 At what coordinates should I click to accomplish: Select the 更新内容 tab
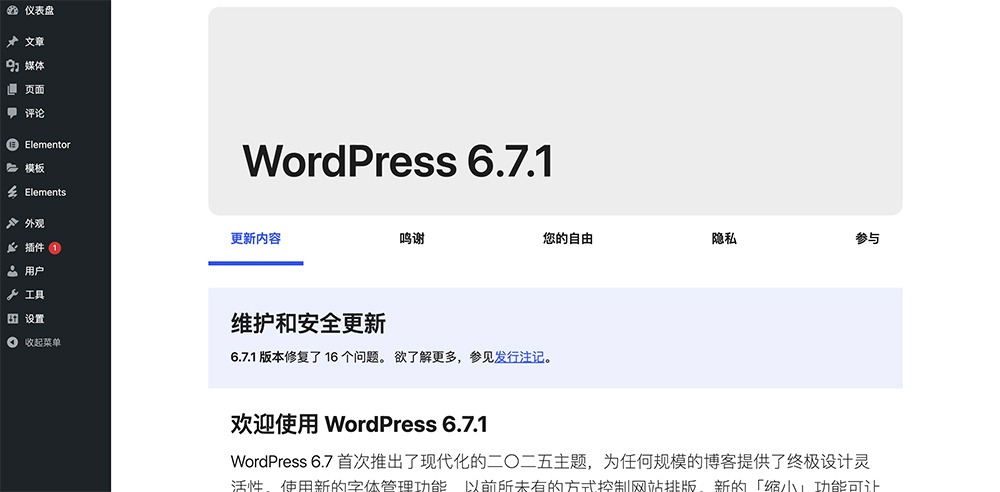[256, 239]
